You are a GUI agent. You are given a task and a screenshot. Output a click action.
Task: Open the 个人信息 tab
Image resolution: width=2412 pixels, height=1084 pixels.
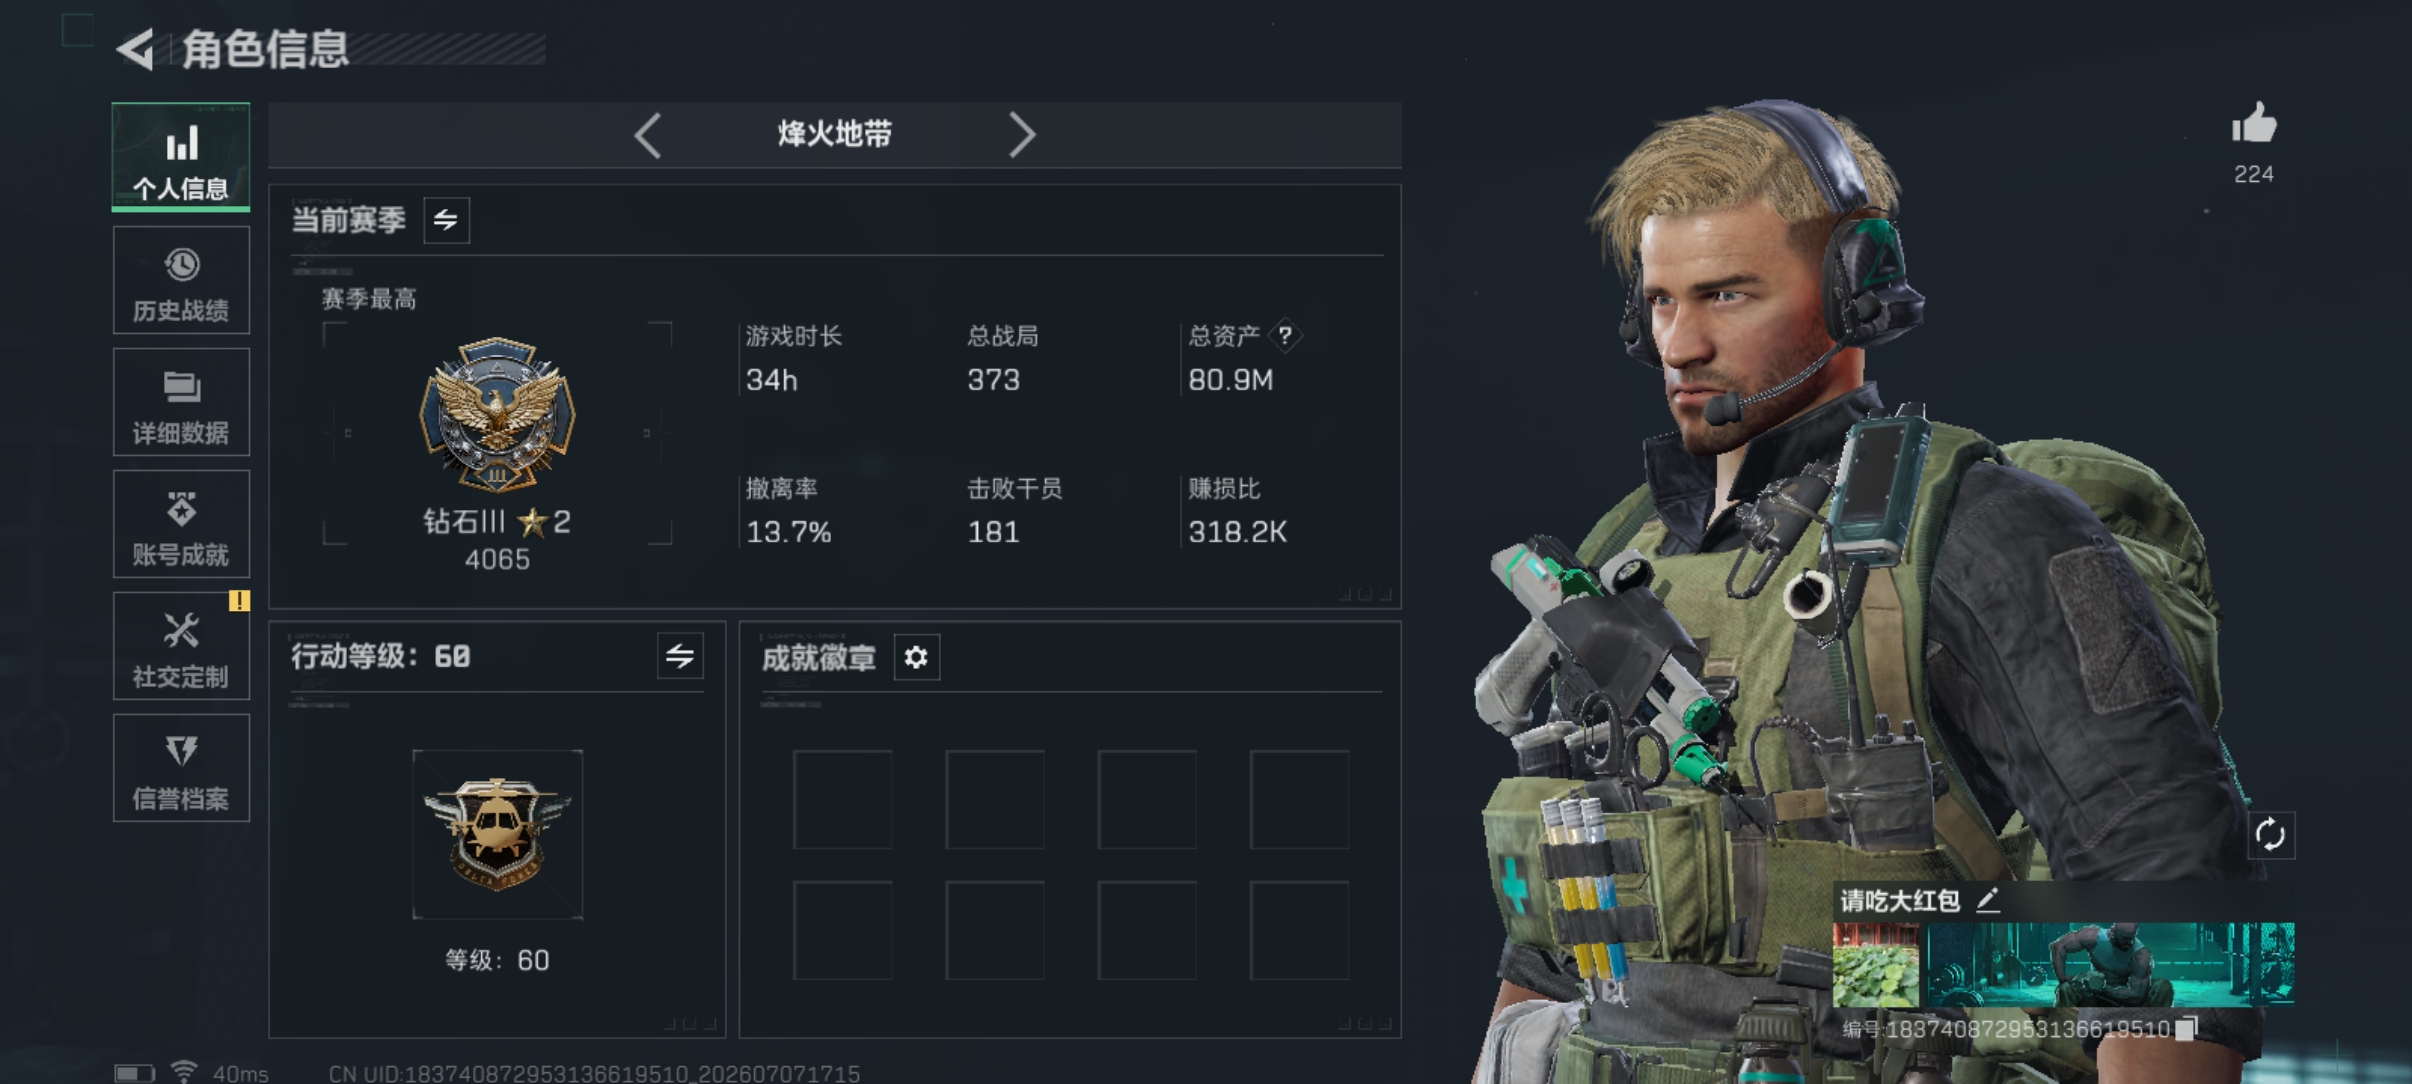[181, 157]
